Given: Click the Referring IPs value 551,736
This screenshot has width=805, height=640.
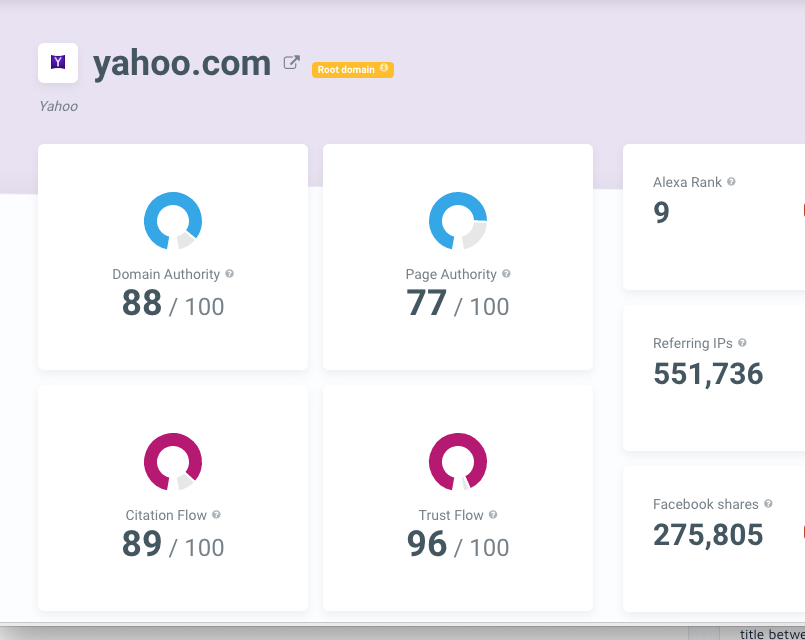Looking at the screenshot, I should point(708,373).
